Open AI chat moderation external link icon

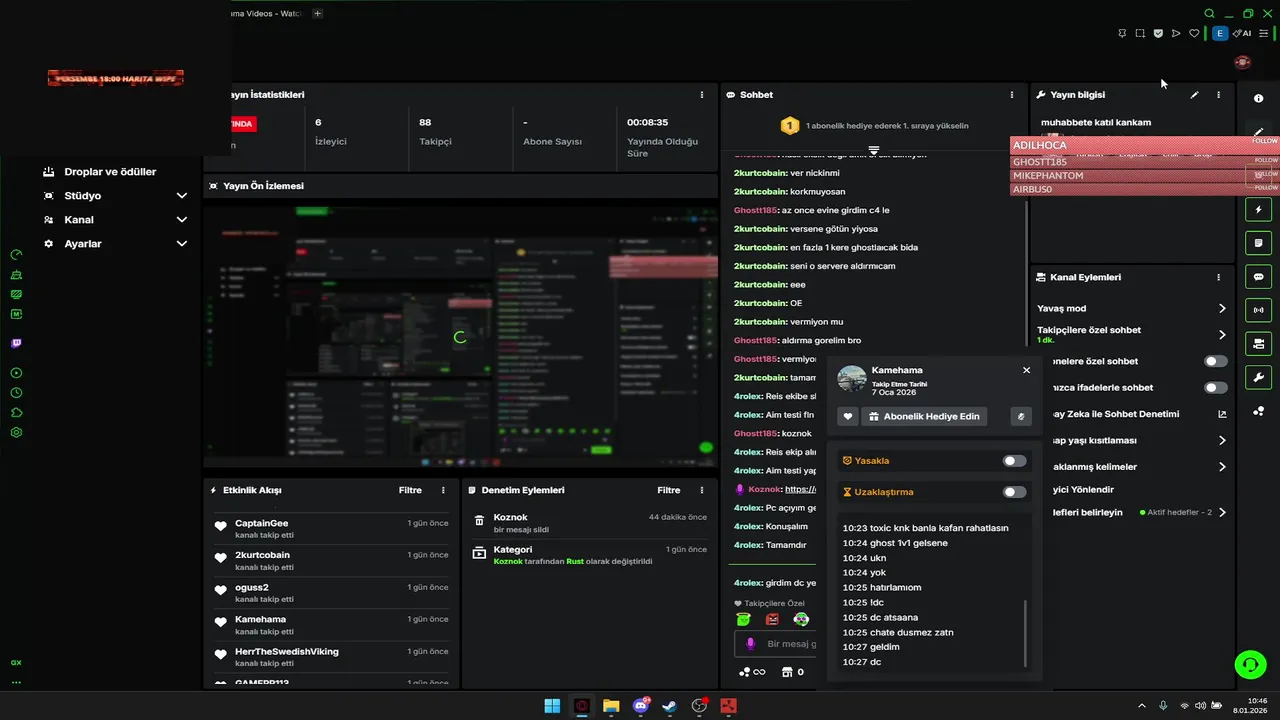click(x=1222, y=414)
